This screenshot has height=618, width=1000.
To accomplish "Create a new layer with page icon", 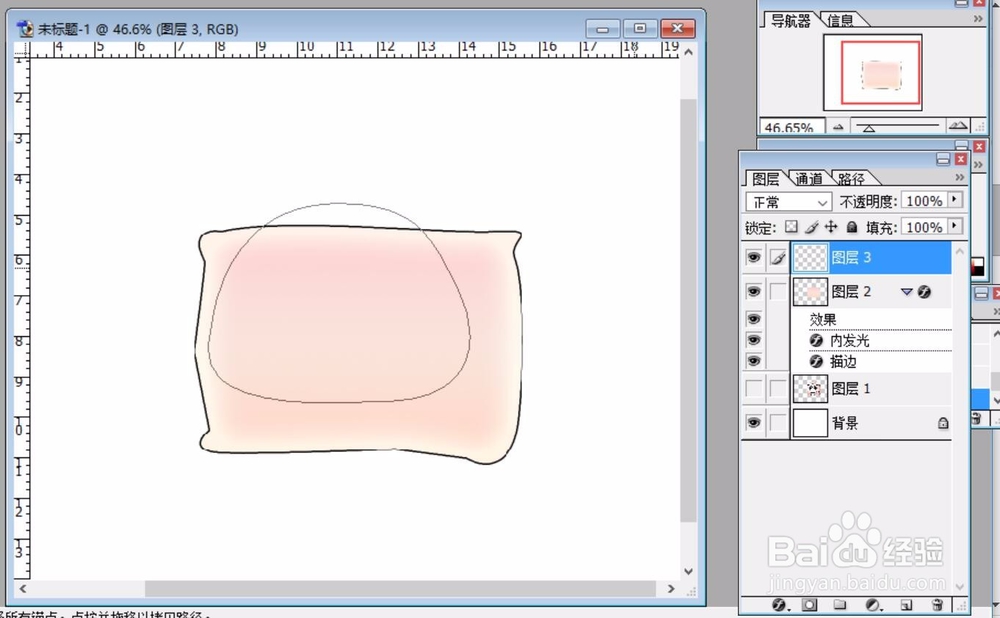I will [x=906, y=605].
